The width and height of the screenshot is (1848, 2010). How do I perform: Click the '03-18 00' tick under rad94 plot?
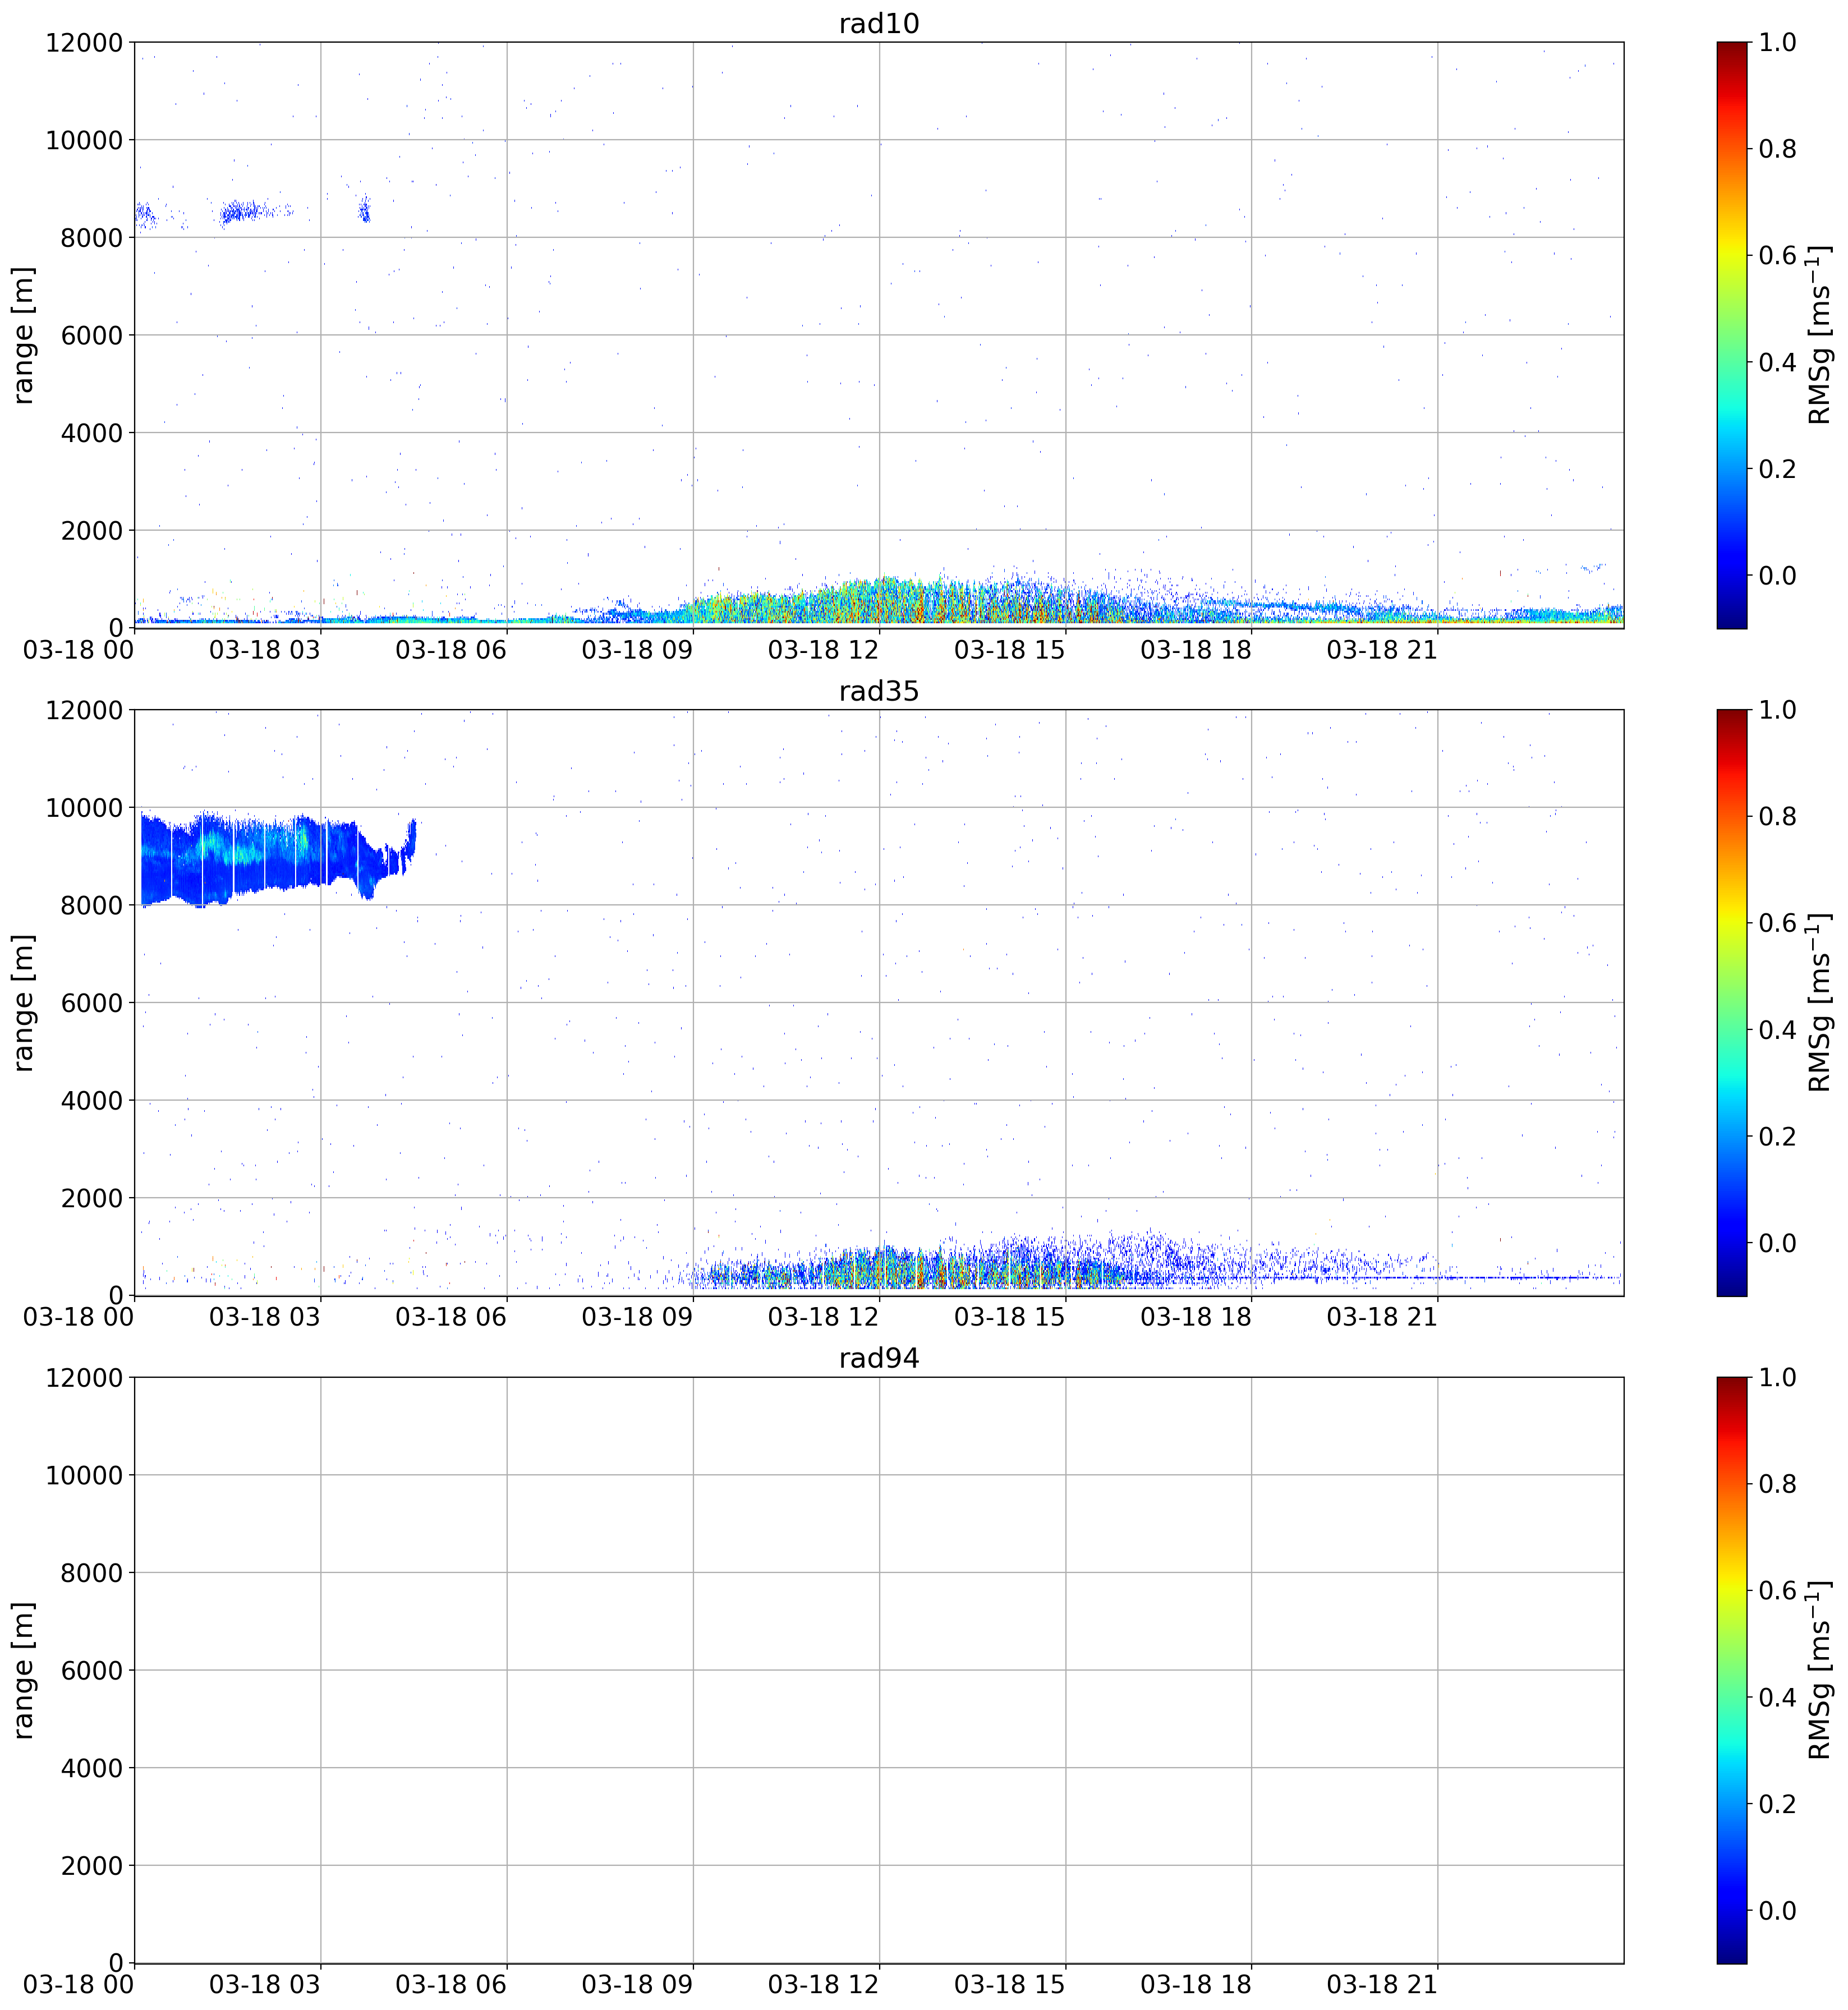[79, 1985]
